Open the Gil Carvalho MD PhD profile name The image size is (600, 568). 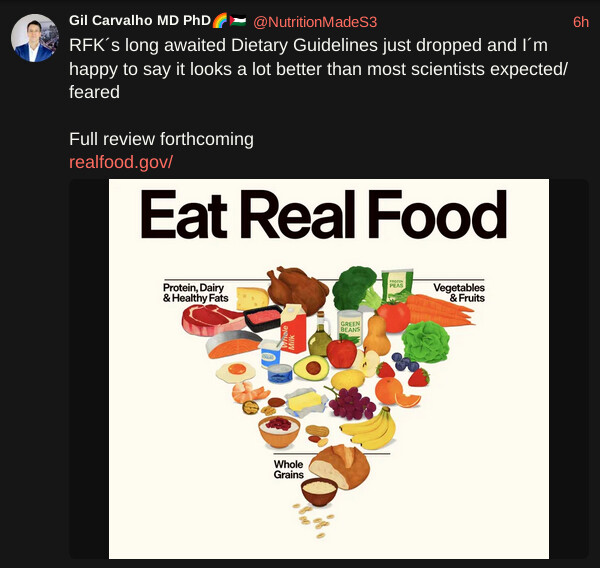(x=139, y=21)
